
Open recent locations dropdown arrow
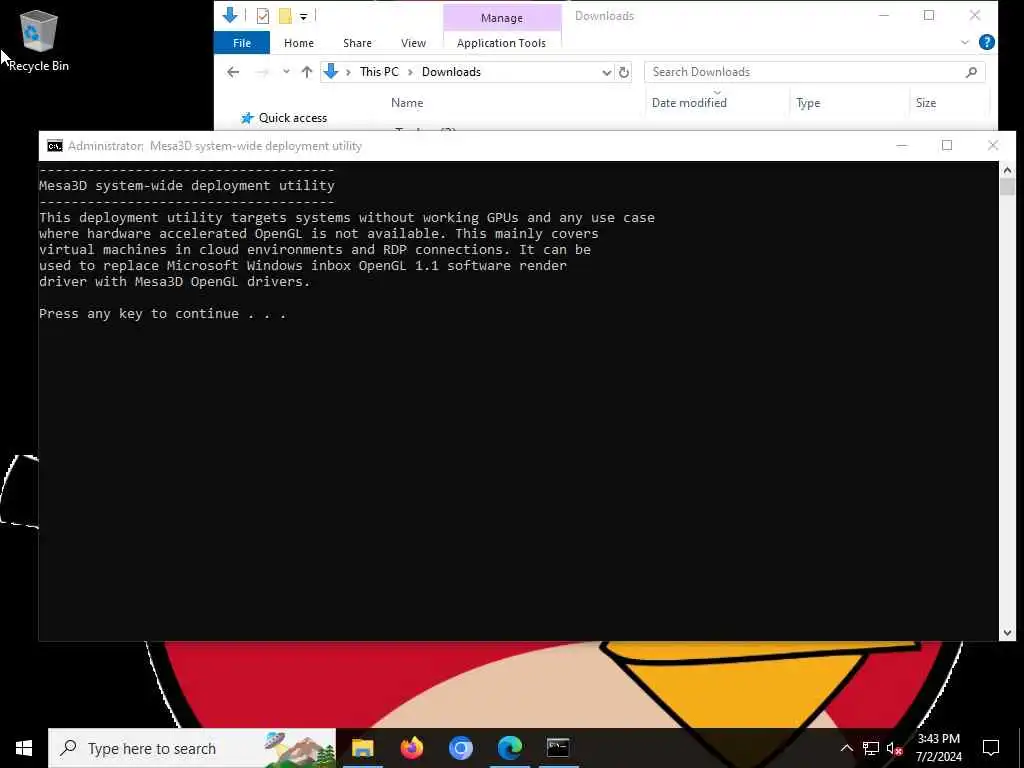pyautogui.click(x=286, y=72)
